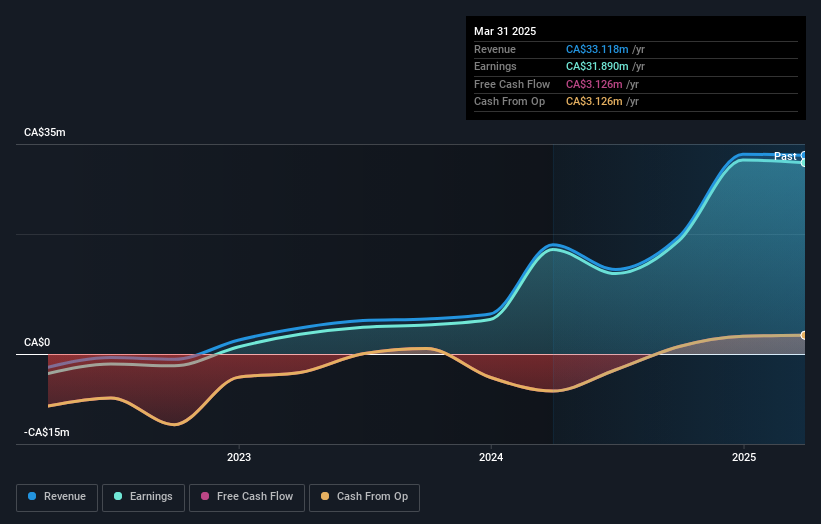Click the CA$31.890m earnings value
Viewport: 821px width, 524px height.
[x=597, y=66]
